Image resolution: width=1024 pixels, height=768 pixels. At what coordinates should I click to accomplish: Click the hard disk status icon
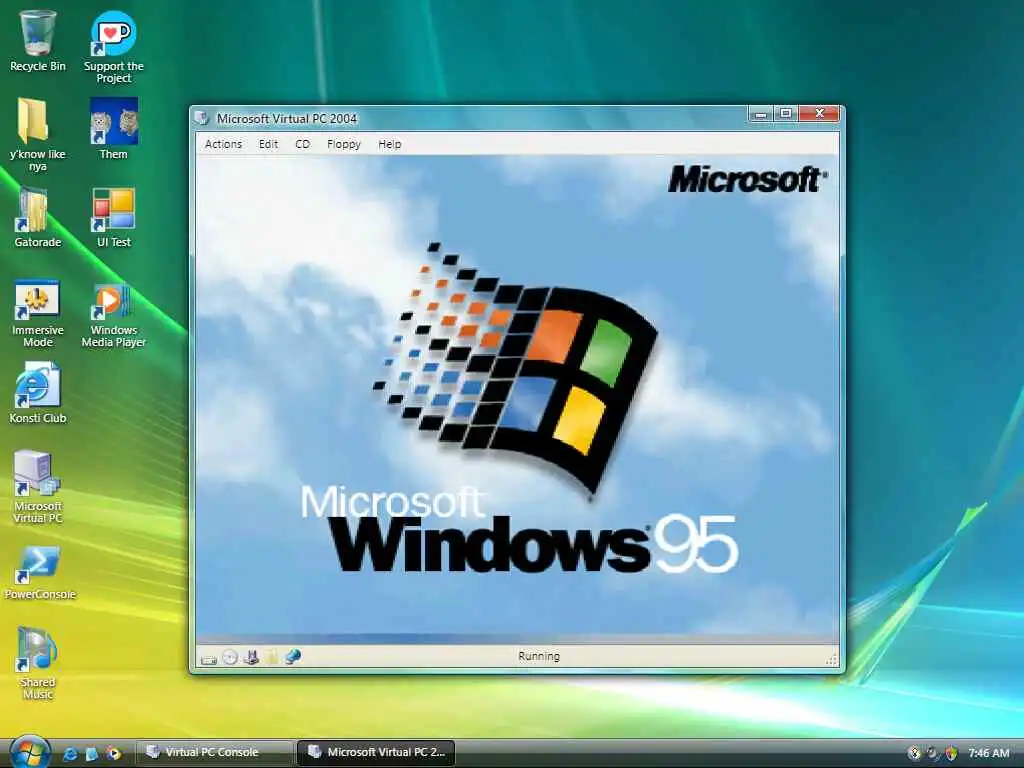click(208, 658)
